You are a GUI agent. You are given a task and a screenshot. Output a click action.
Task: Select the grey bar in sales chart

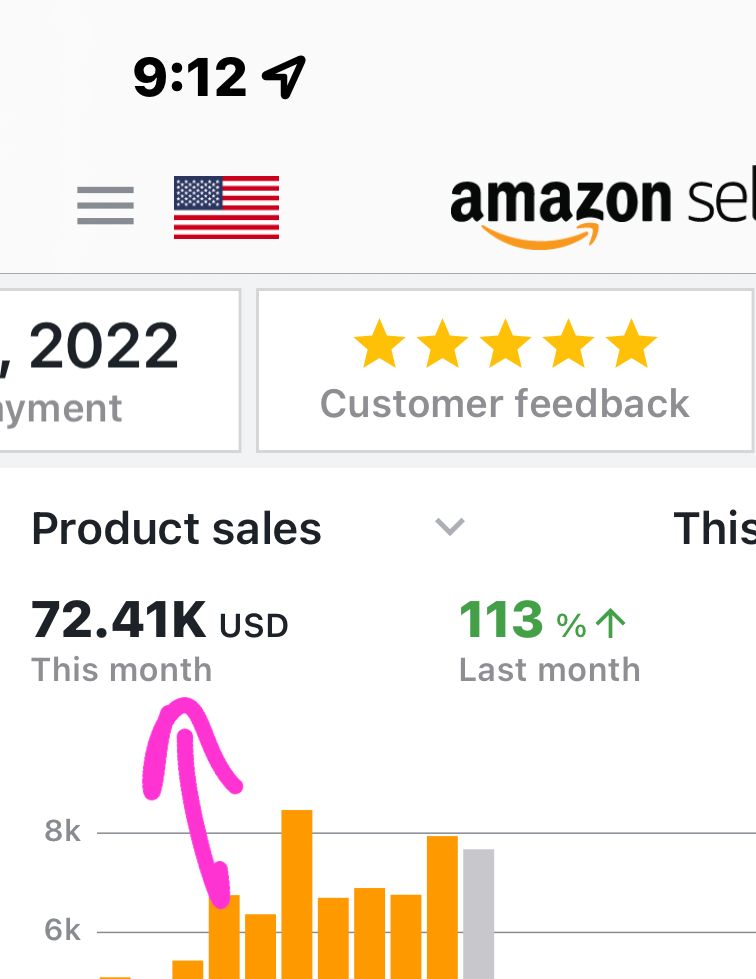[478, 912]
